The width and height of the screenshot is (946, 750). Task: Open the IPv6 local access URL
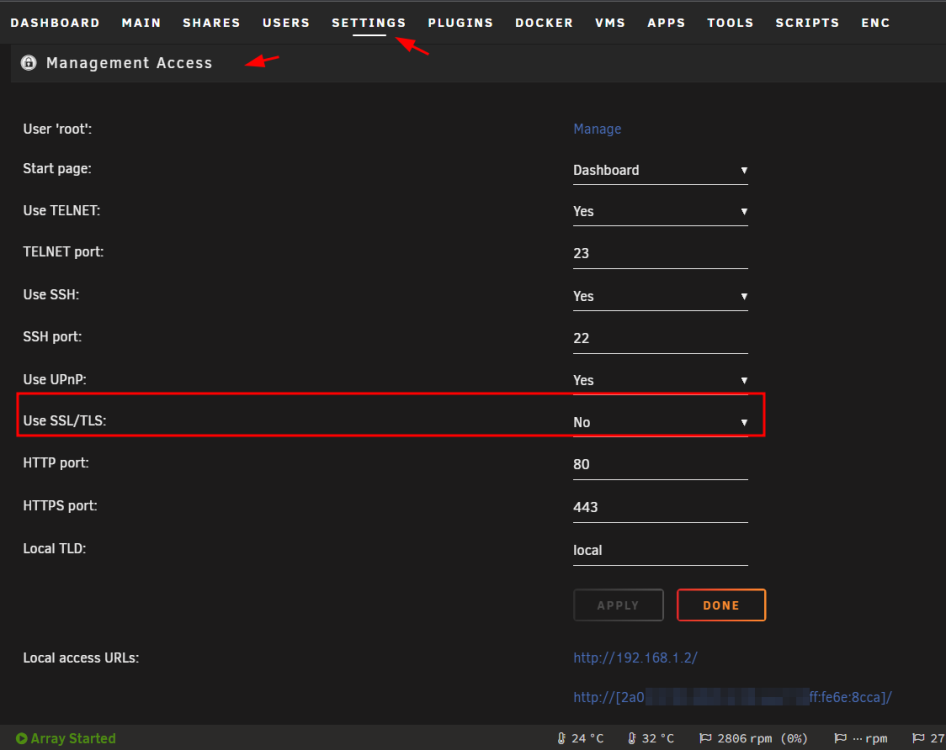732,698
